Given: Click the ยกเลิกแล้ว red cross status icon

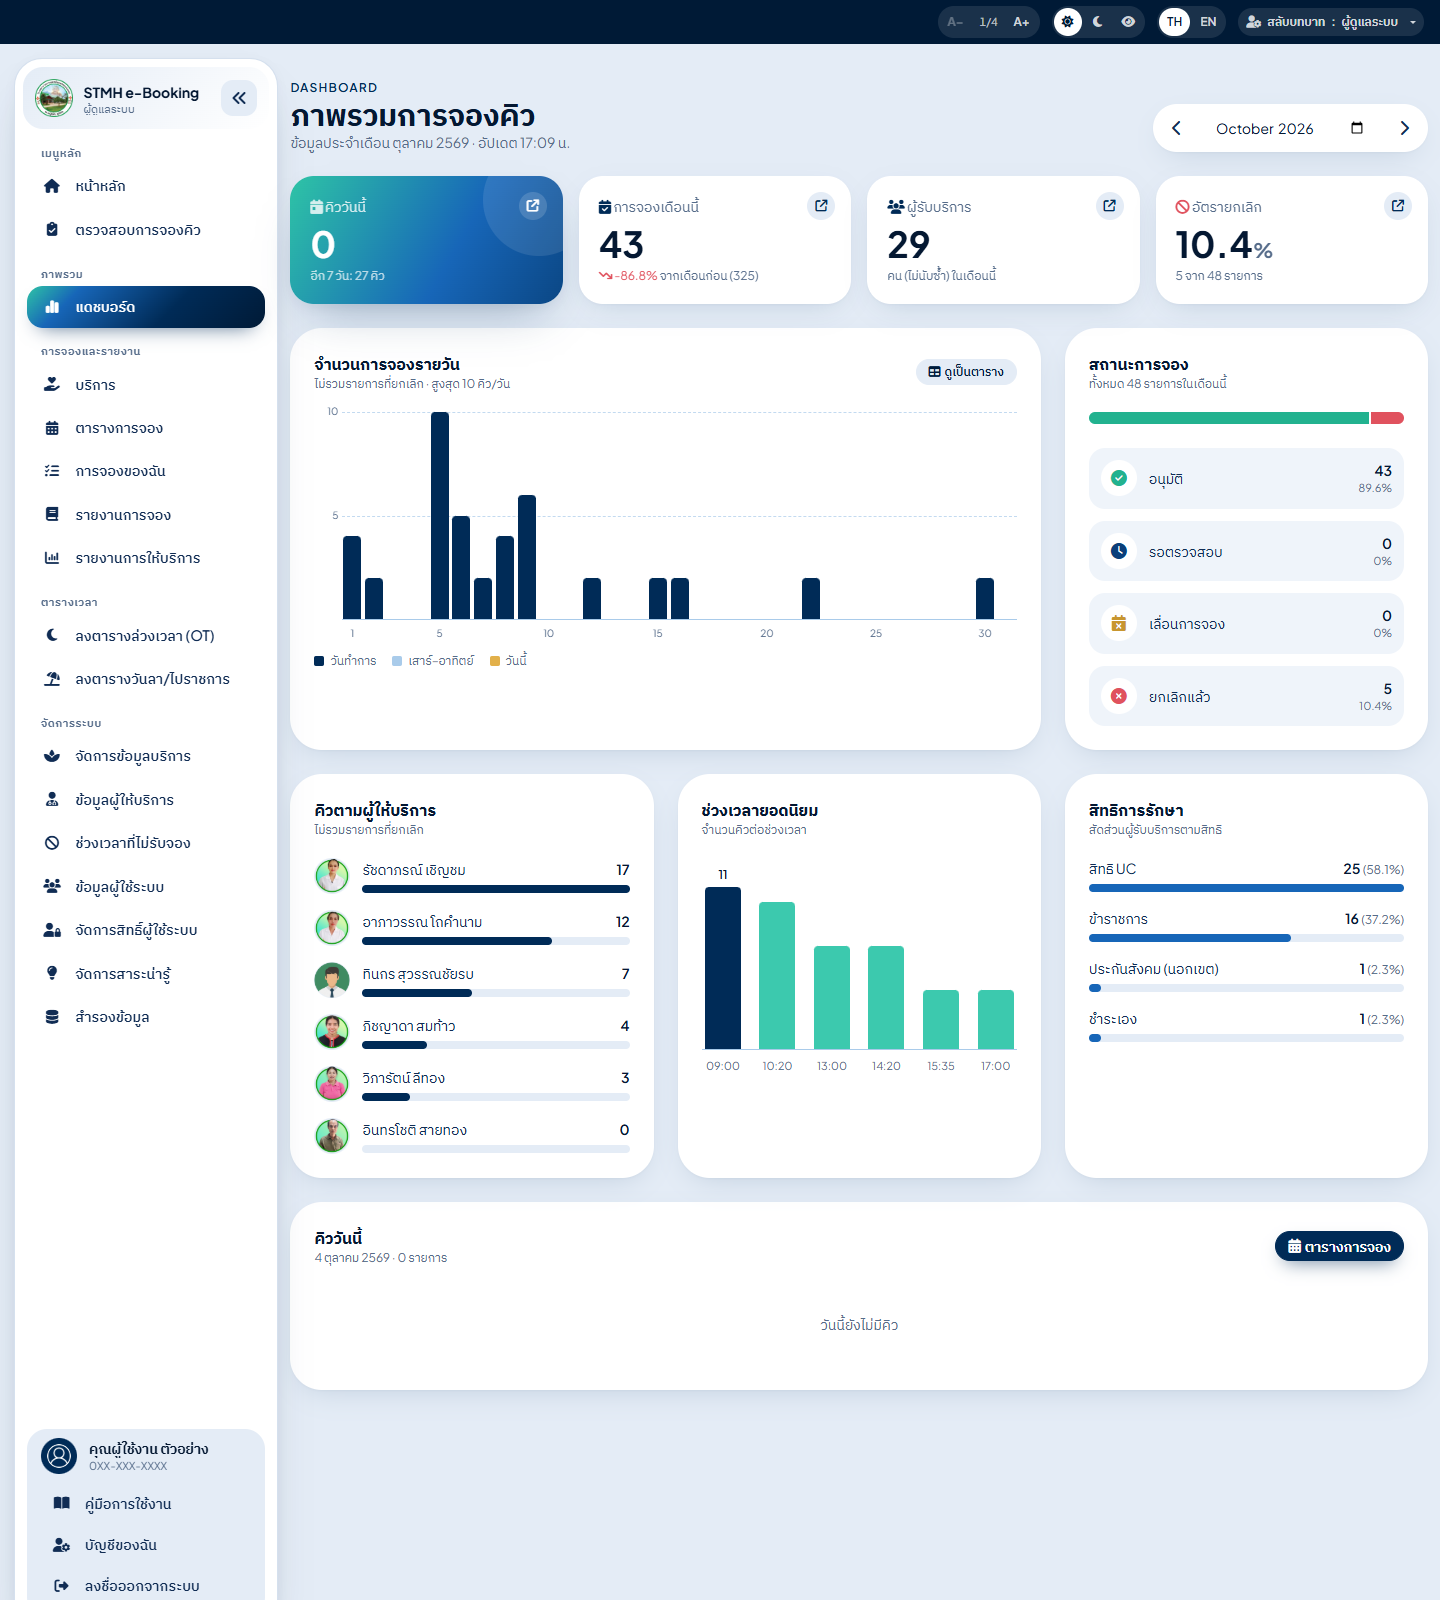Looking at the screenshot, I should [1119, 696].
